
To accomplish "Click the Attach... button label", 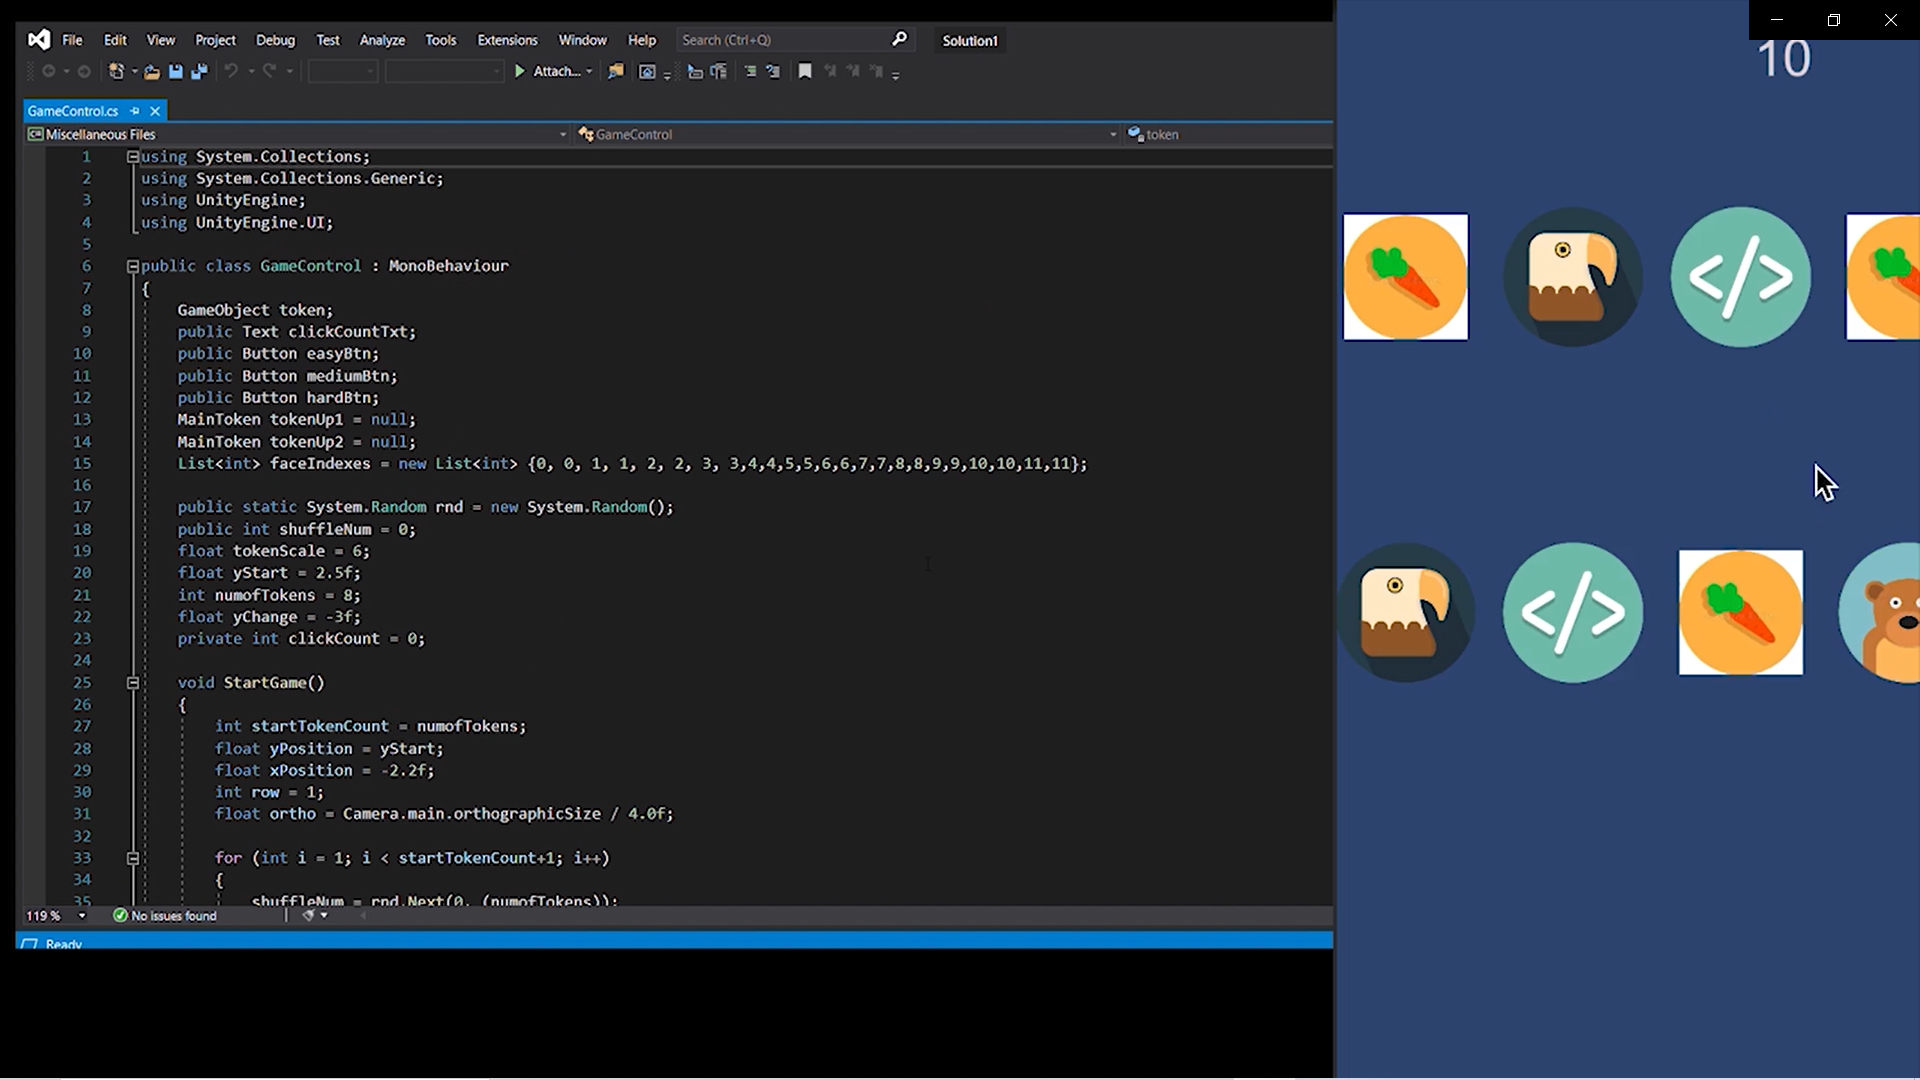I will point(557,71).
